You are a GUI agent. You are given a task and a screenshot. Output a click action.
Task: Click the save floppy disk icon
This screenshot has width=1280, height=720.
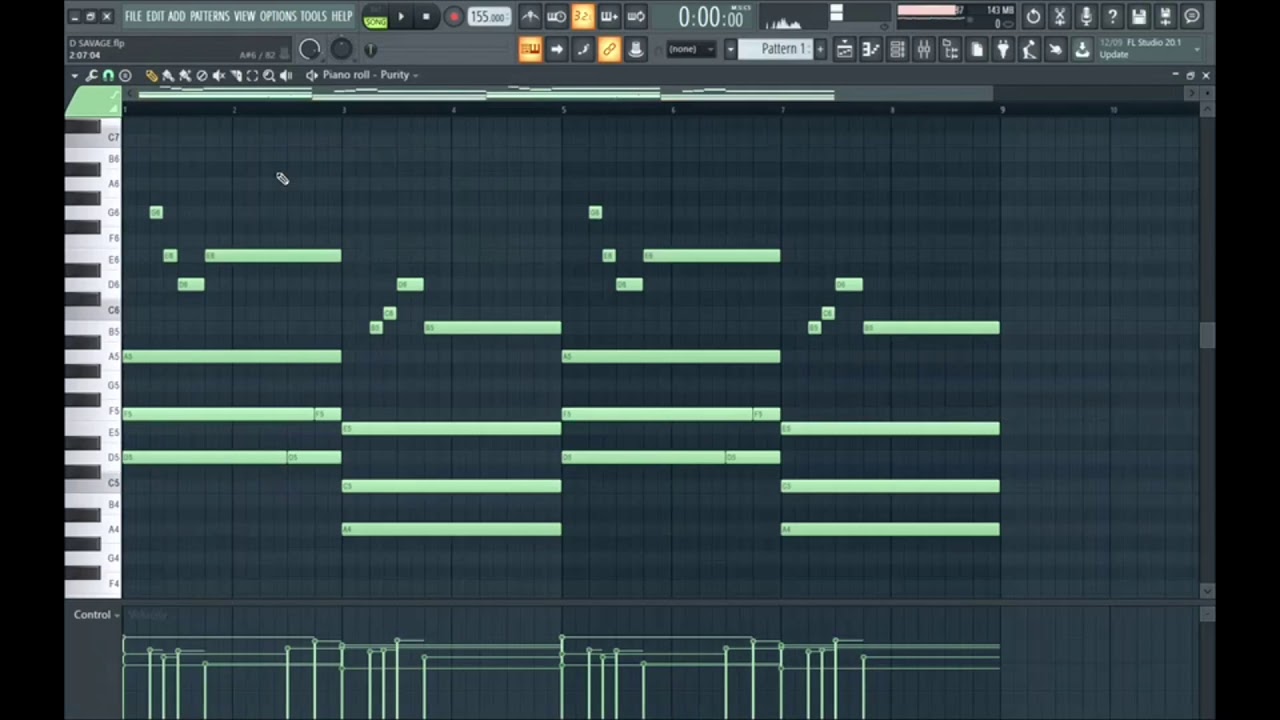tap(1139, 16)
